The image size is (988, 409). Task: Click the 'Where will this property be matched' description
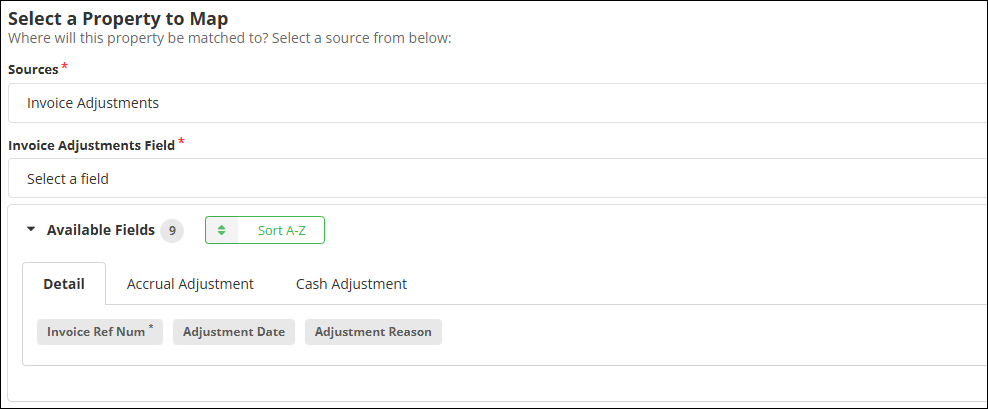coord(230,38)
